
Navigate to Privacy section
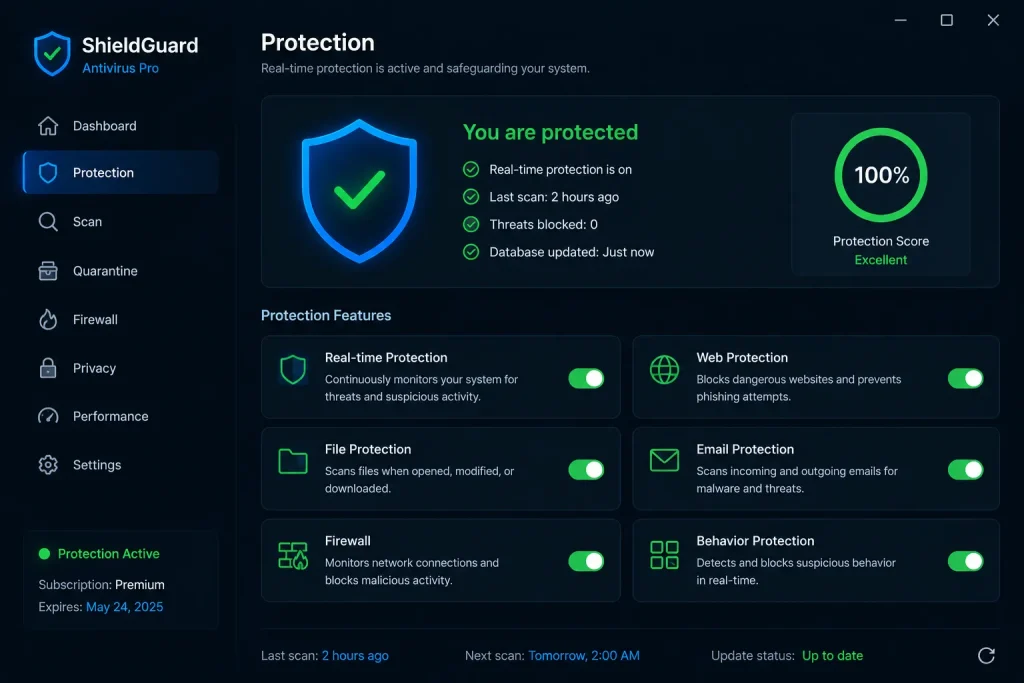pos(120,368)
